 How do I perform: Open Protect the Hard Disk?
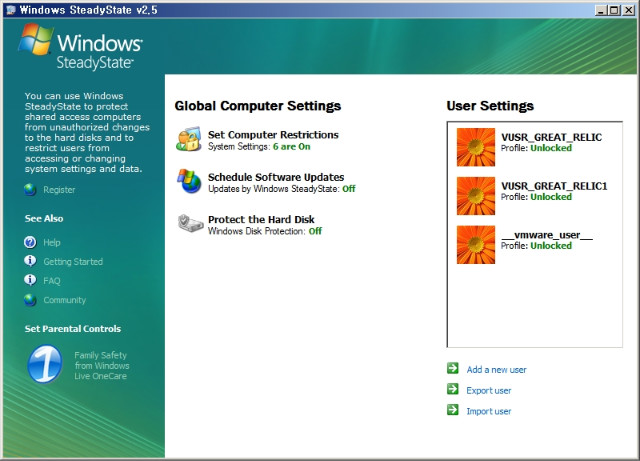[261, 219]
